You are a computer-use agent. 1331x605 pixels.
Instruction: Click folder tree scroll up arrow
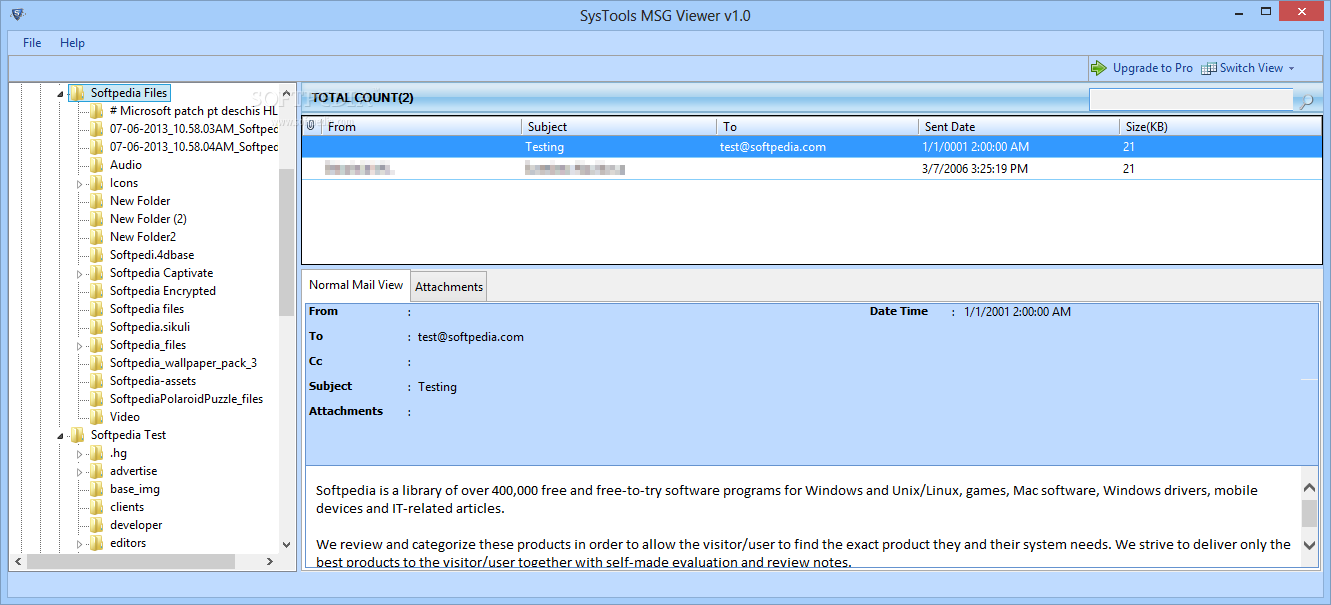coord(287,92)
